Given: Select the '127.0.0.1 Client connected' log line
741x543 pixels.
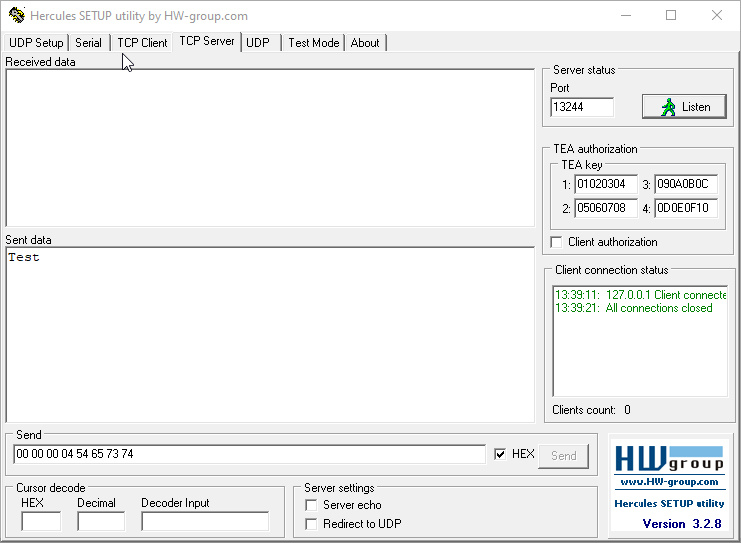Looking at the screenshot, I should pyautogui.click(x=641, y=295).
